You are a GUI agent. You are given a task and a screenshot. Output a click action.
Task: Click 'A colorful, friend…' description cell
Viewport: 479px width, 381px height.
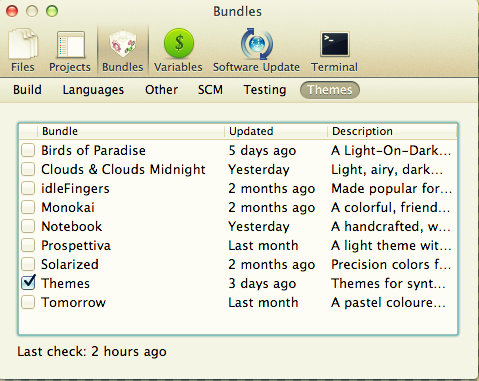[391, 207]
